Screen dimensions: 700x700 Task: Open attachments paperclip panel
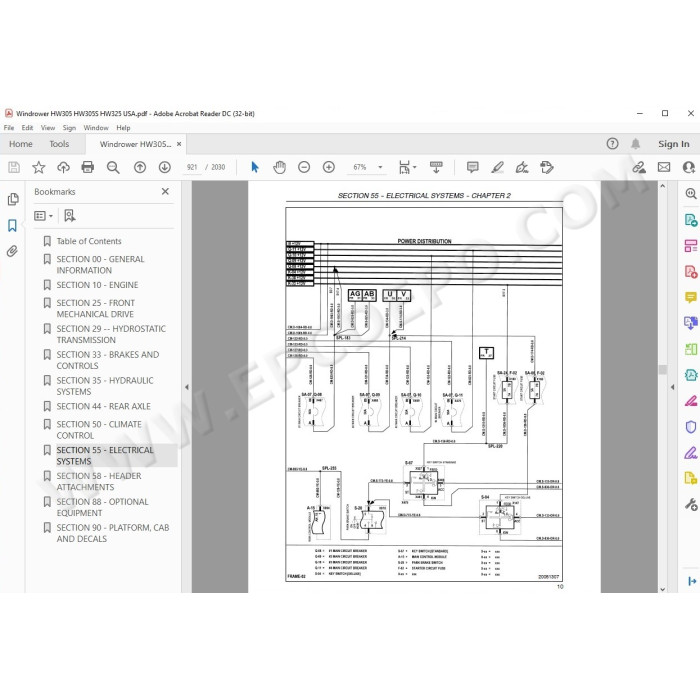12,251
